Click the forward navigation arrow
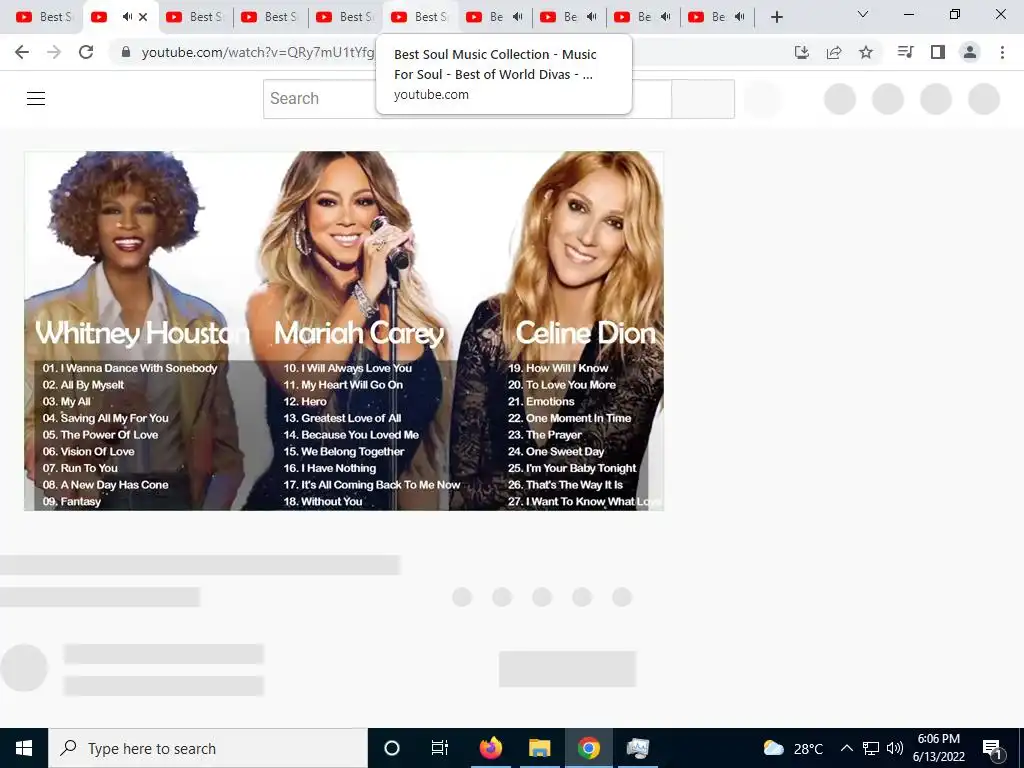This screenshot has height=768, width=1024. coord(54,52)
